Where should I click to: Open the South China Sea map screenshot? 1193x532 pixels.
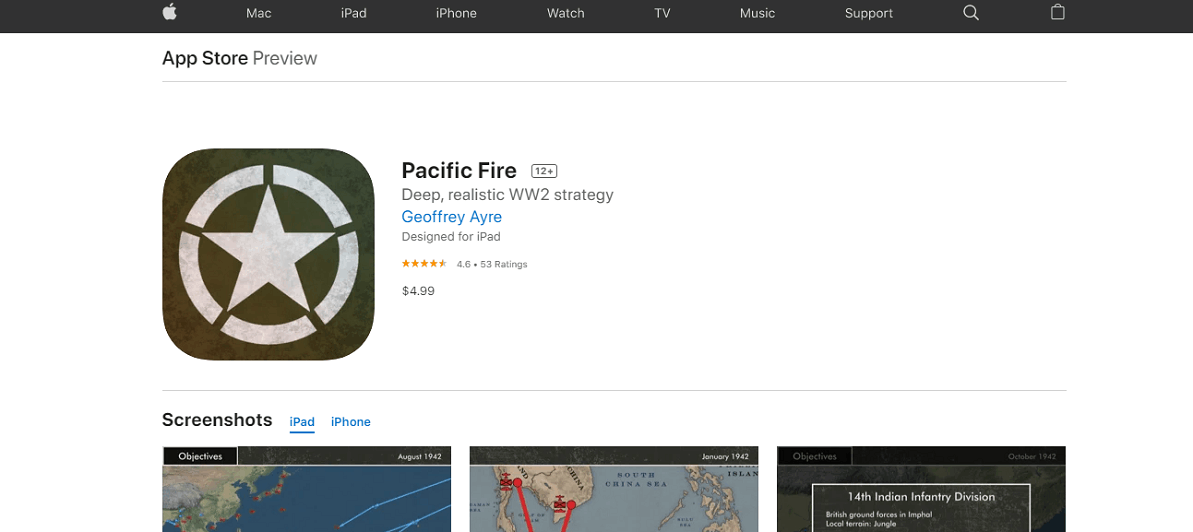(x=614, y=489)
